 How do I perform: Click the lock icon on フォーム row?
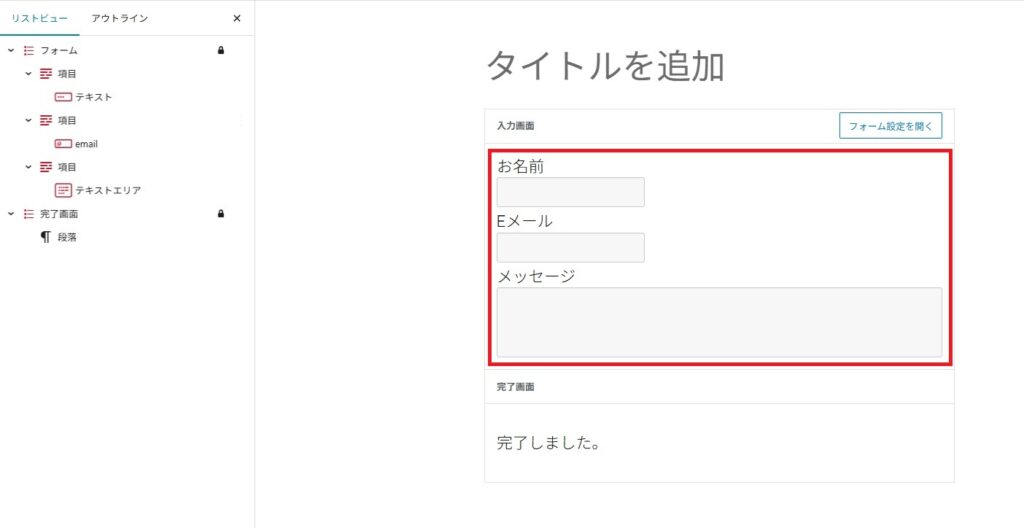click(x=221, y=50)
